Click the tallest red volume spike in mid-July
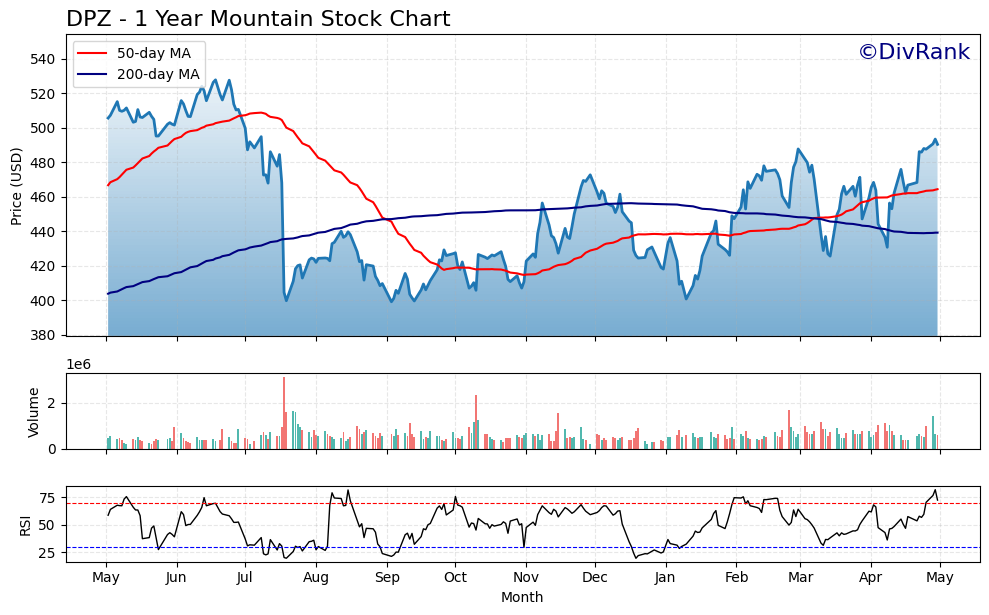 coord(284,413)
